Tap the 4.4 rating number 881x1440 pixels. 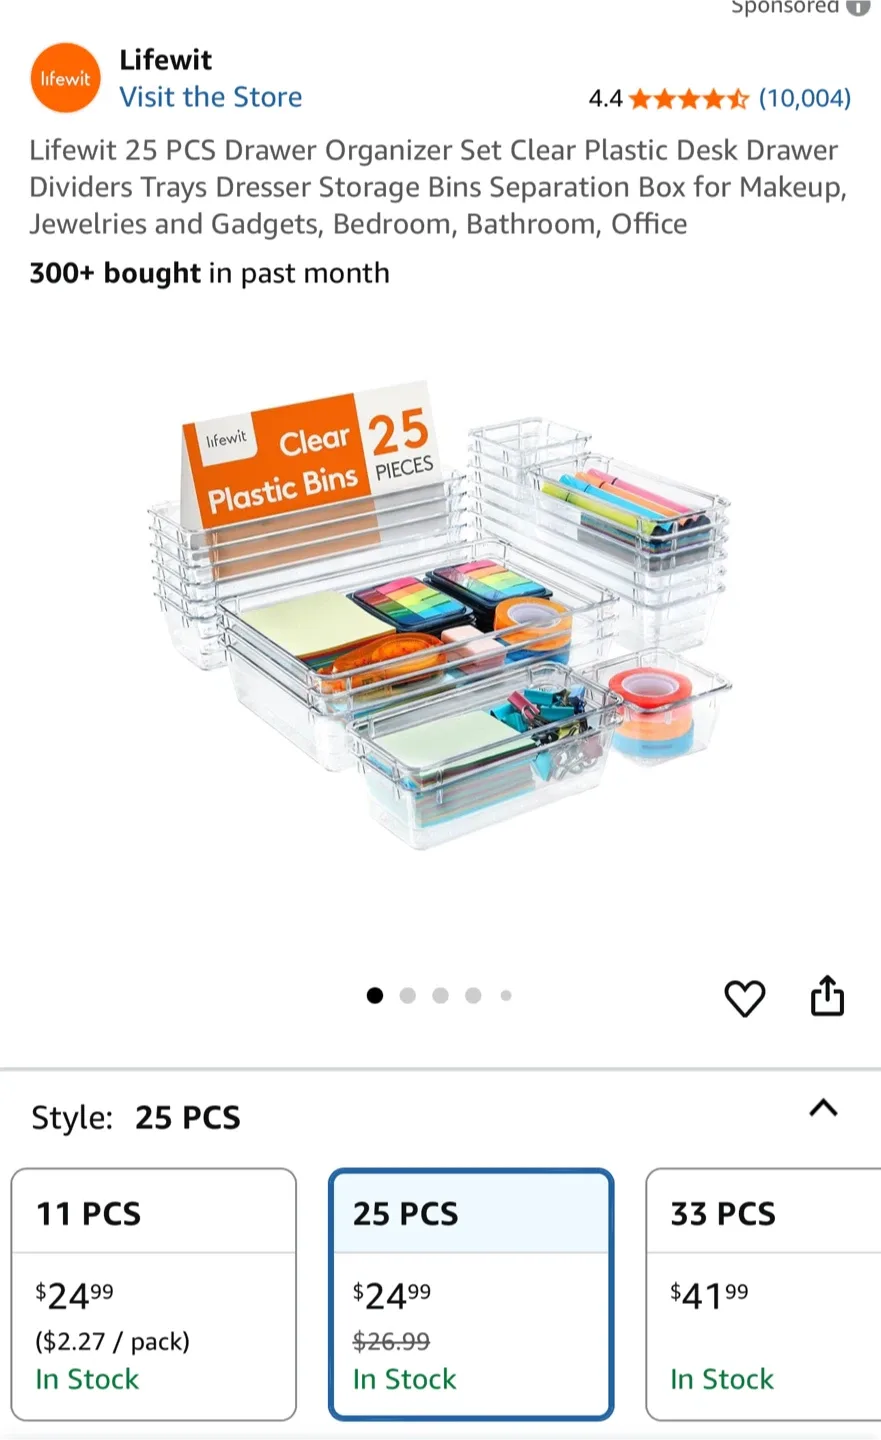pos(605,98)
